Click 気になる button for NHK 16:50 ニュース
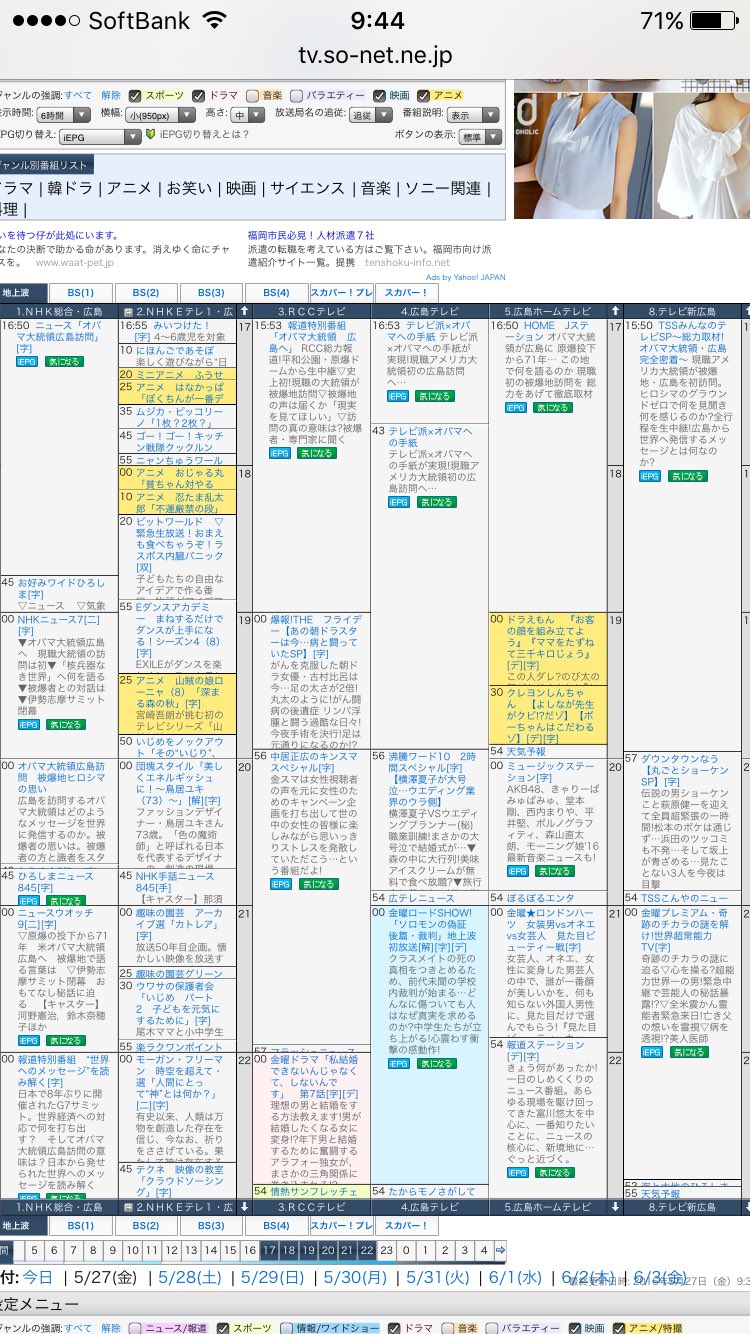This screenshot has height=1334, width=750. point(63,361)
